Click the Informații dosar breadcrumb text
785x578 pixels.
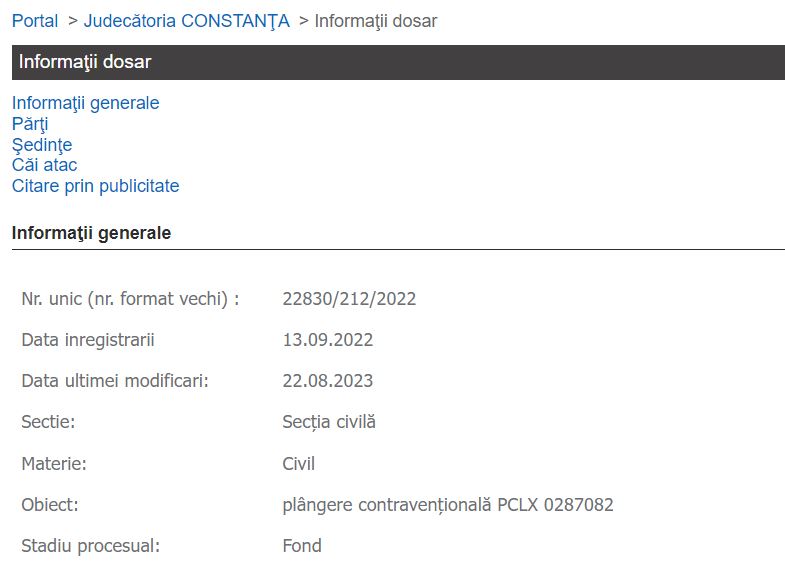375,21
